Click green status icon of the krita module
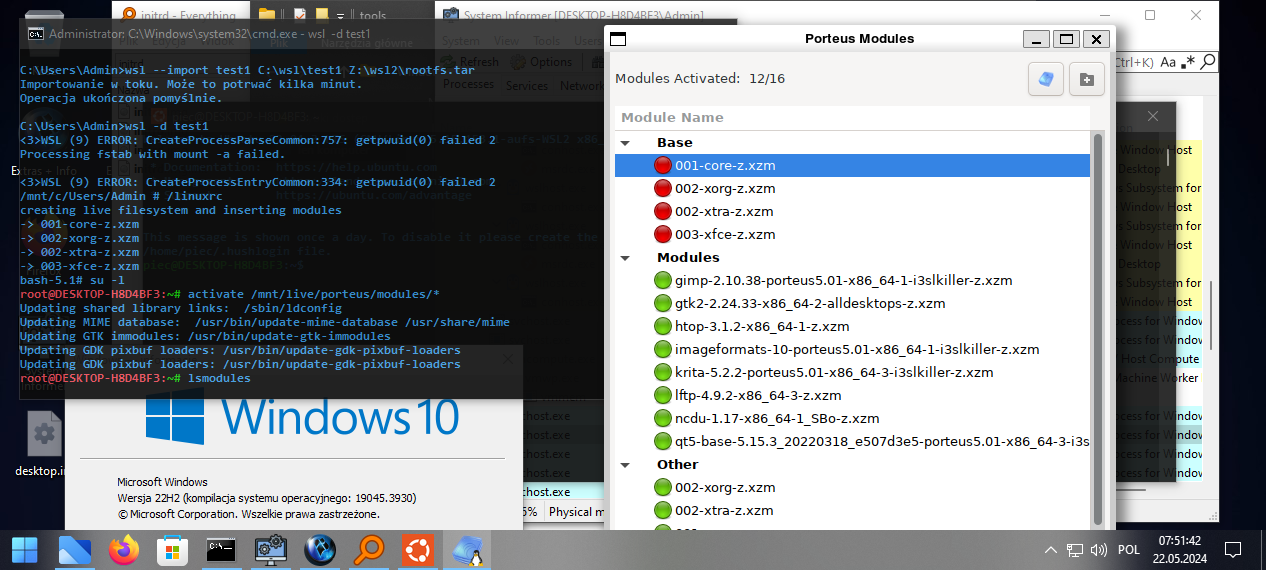The height and width of the screenshot is (570, 1266). [x=663, y=373]
